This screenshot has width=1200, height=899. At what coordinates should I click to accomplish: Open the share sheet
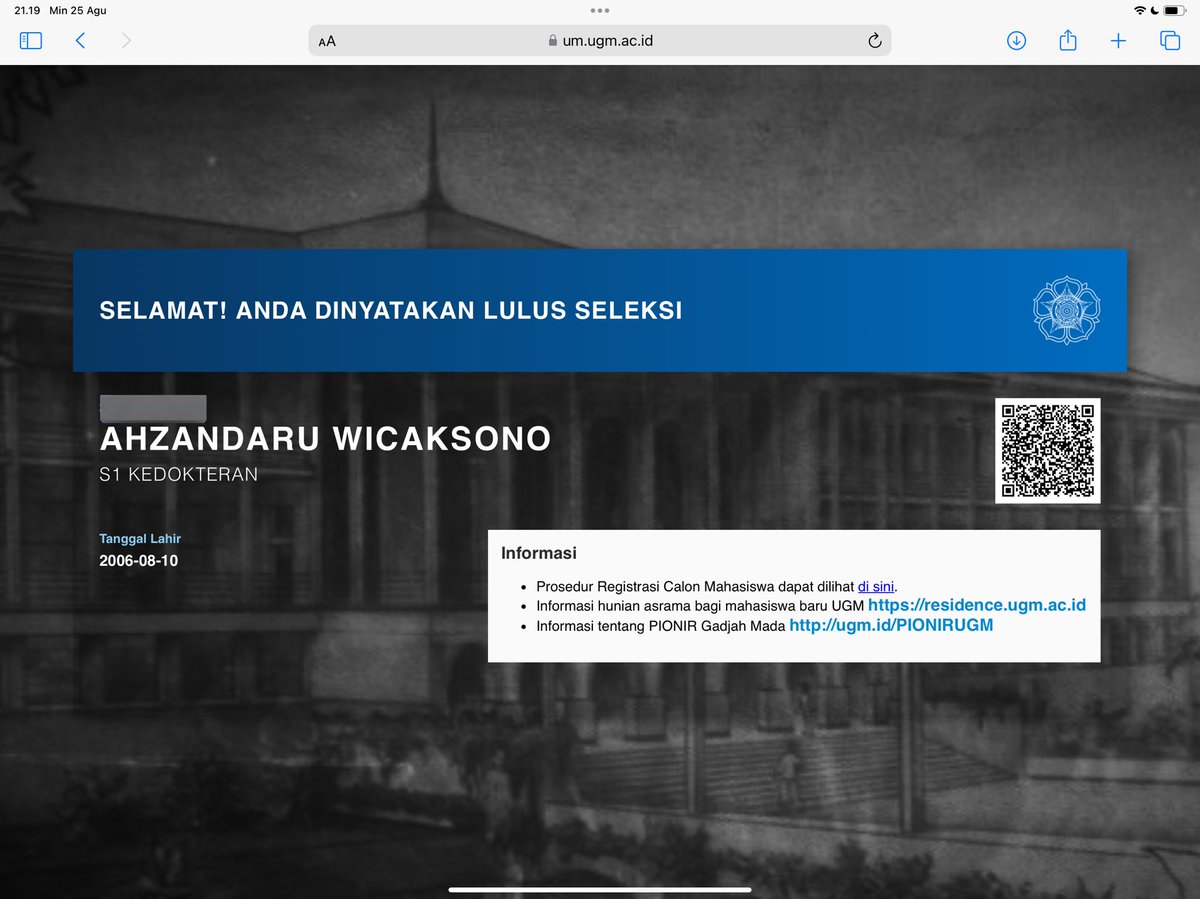(1067, 40)
